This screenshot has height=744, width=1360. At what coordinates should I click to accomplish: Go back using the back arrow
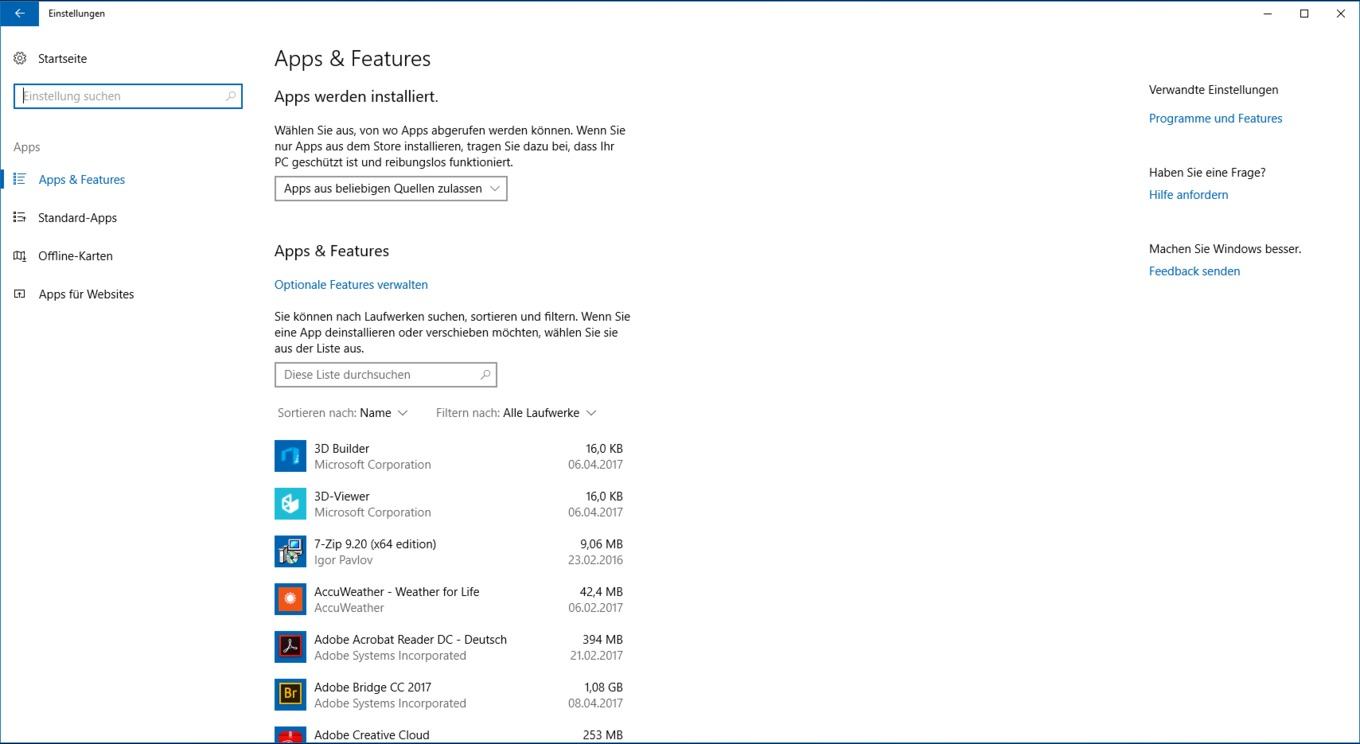pyautogui.click(x=19, y=13)
